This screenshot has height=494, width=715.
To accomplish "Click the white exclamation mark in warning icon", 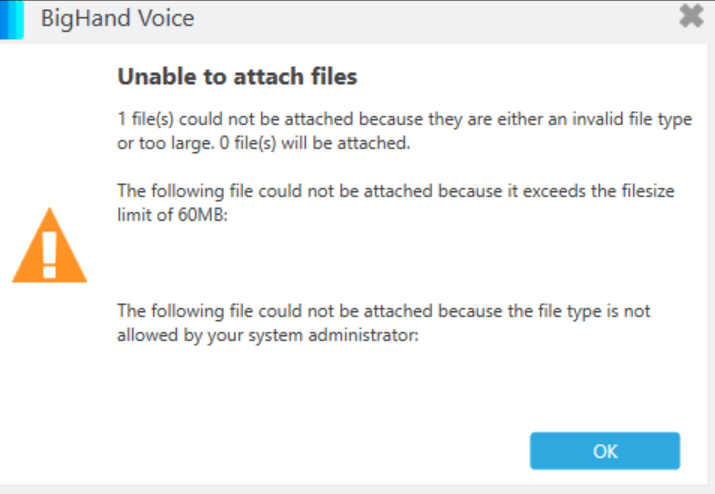I will click(x=50, y=254).
